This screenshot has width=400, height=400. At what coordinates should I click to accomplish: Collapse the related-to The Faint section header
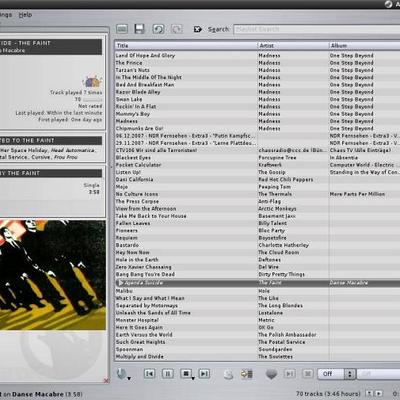51,140
